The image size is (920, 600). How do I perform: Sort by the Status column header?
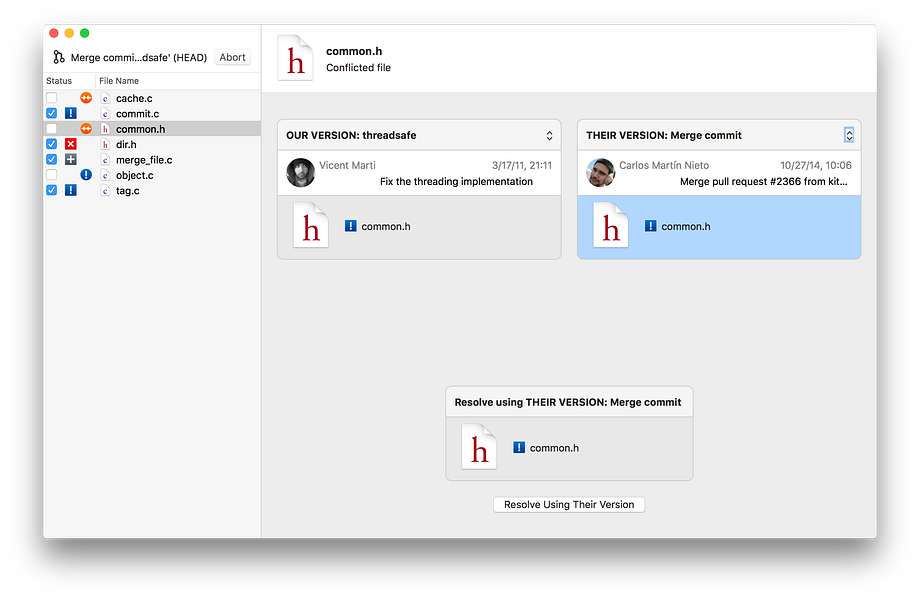point(59,81)
